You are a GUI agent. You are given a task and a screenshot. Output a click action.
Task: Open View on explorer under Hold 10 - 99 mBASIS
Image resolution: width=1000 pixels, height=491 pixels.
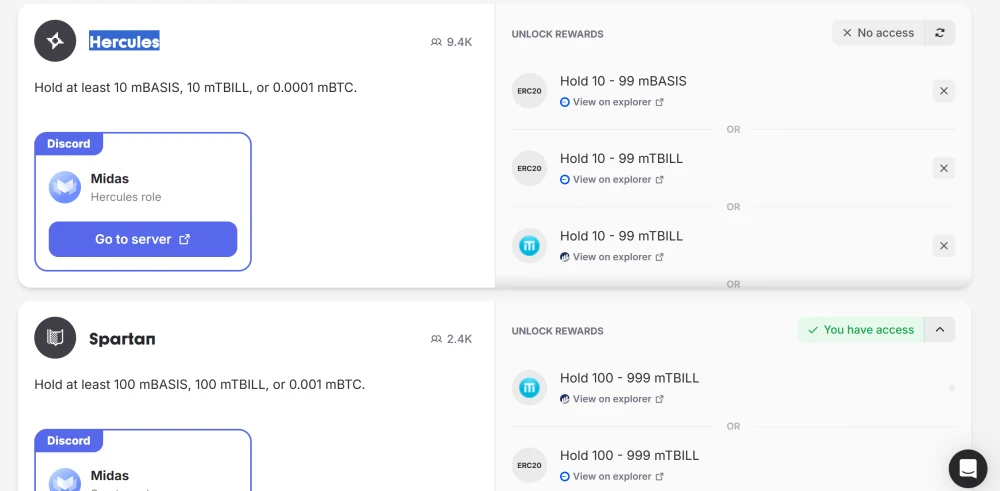point(611,102)
